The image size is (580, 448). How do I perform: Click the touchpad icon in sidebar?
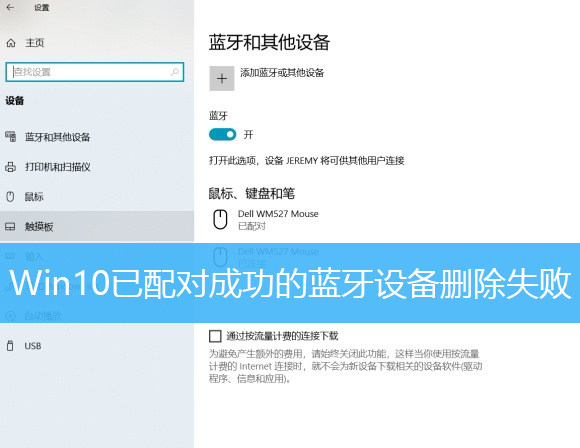pos(10,226)
